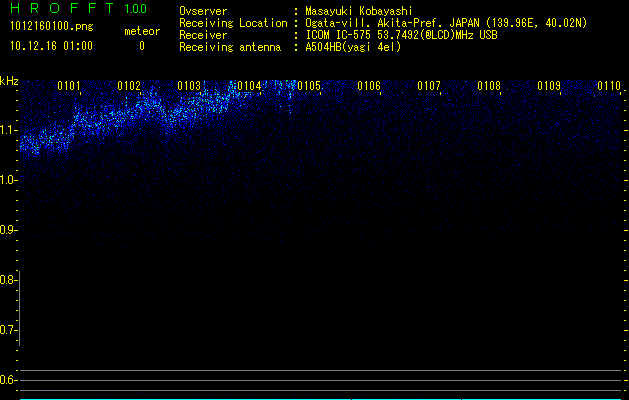Screen dimensions: 629x400
Task: Click the 0106 time marker
Action: (x=369, y=86)
